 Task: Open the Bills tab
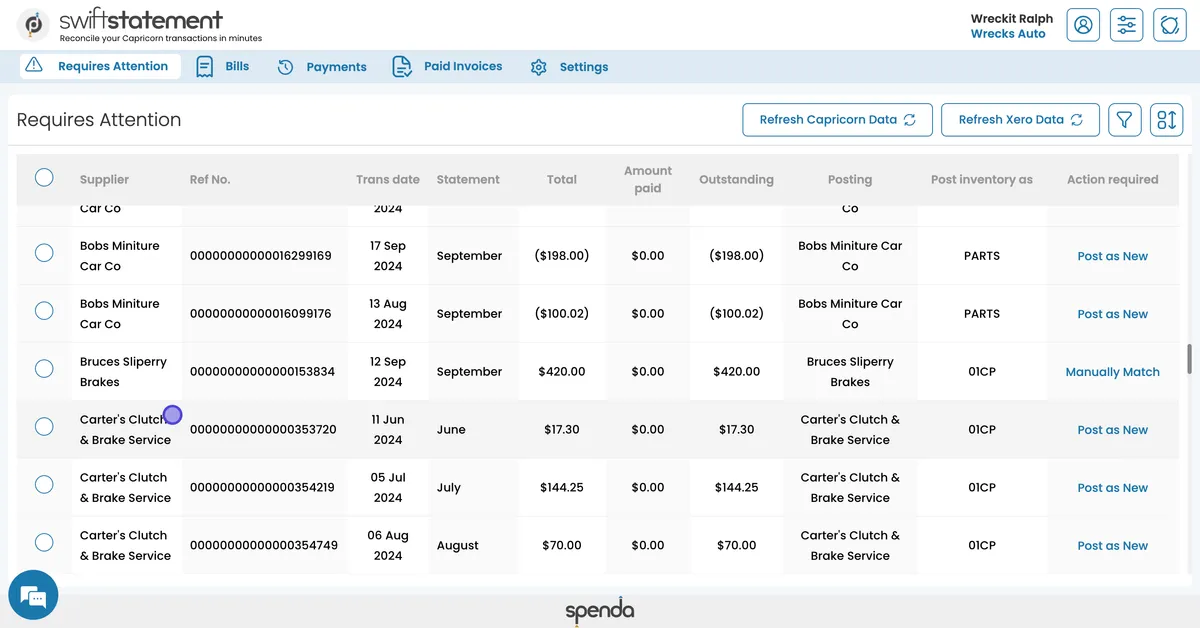click(x=223, y=66)
